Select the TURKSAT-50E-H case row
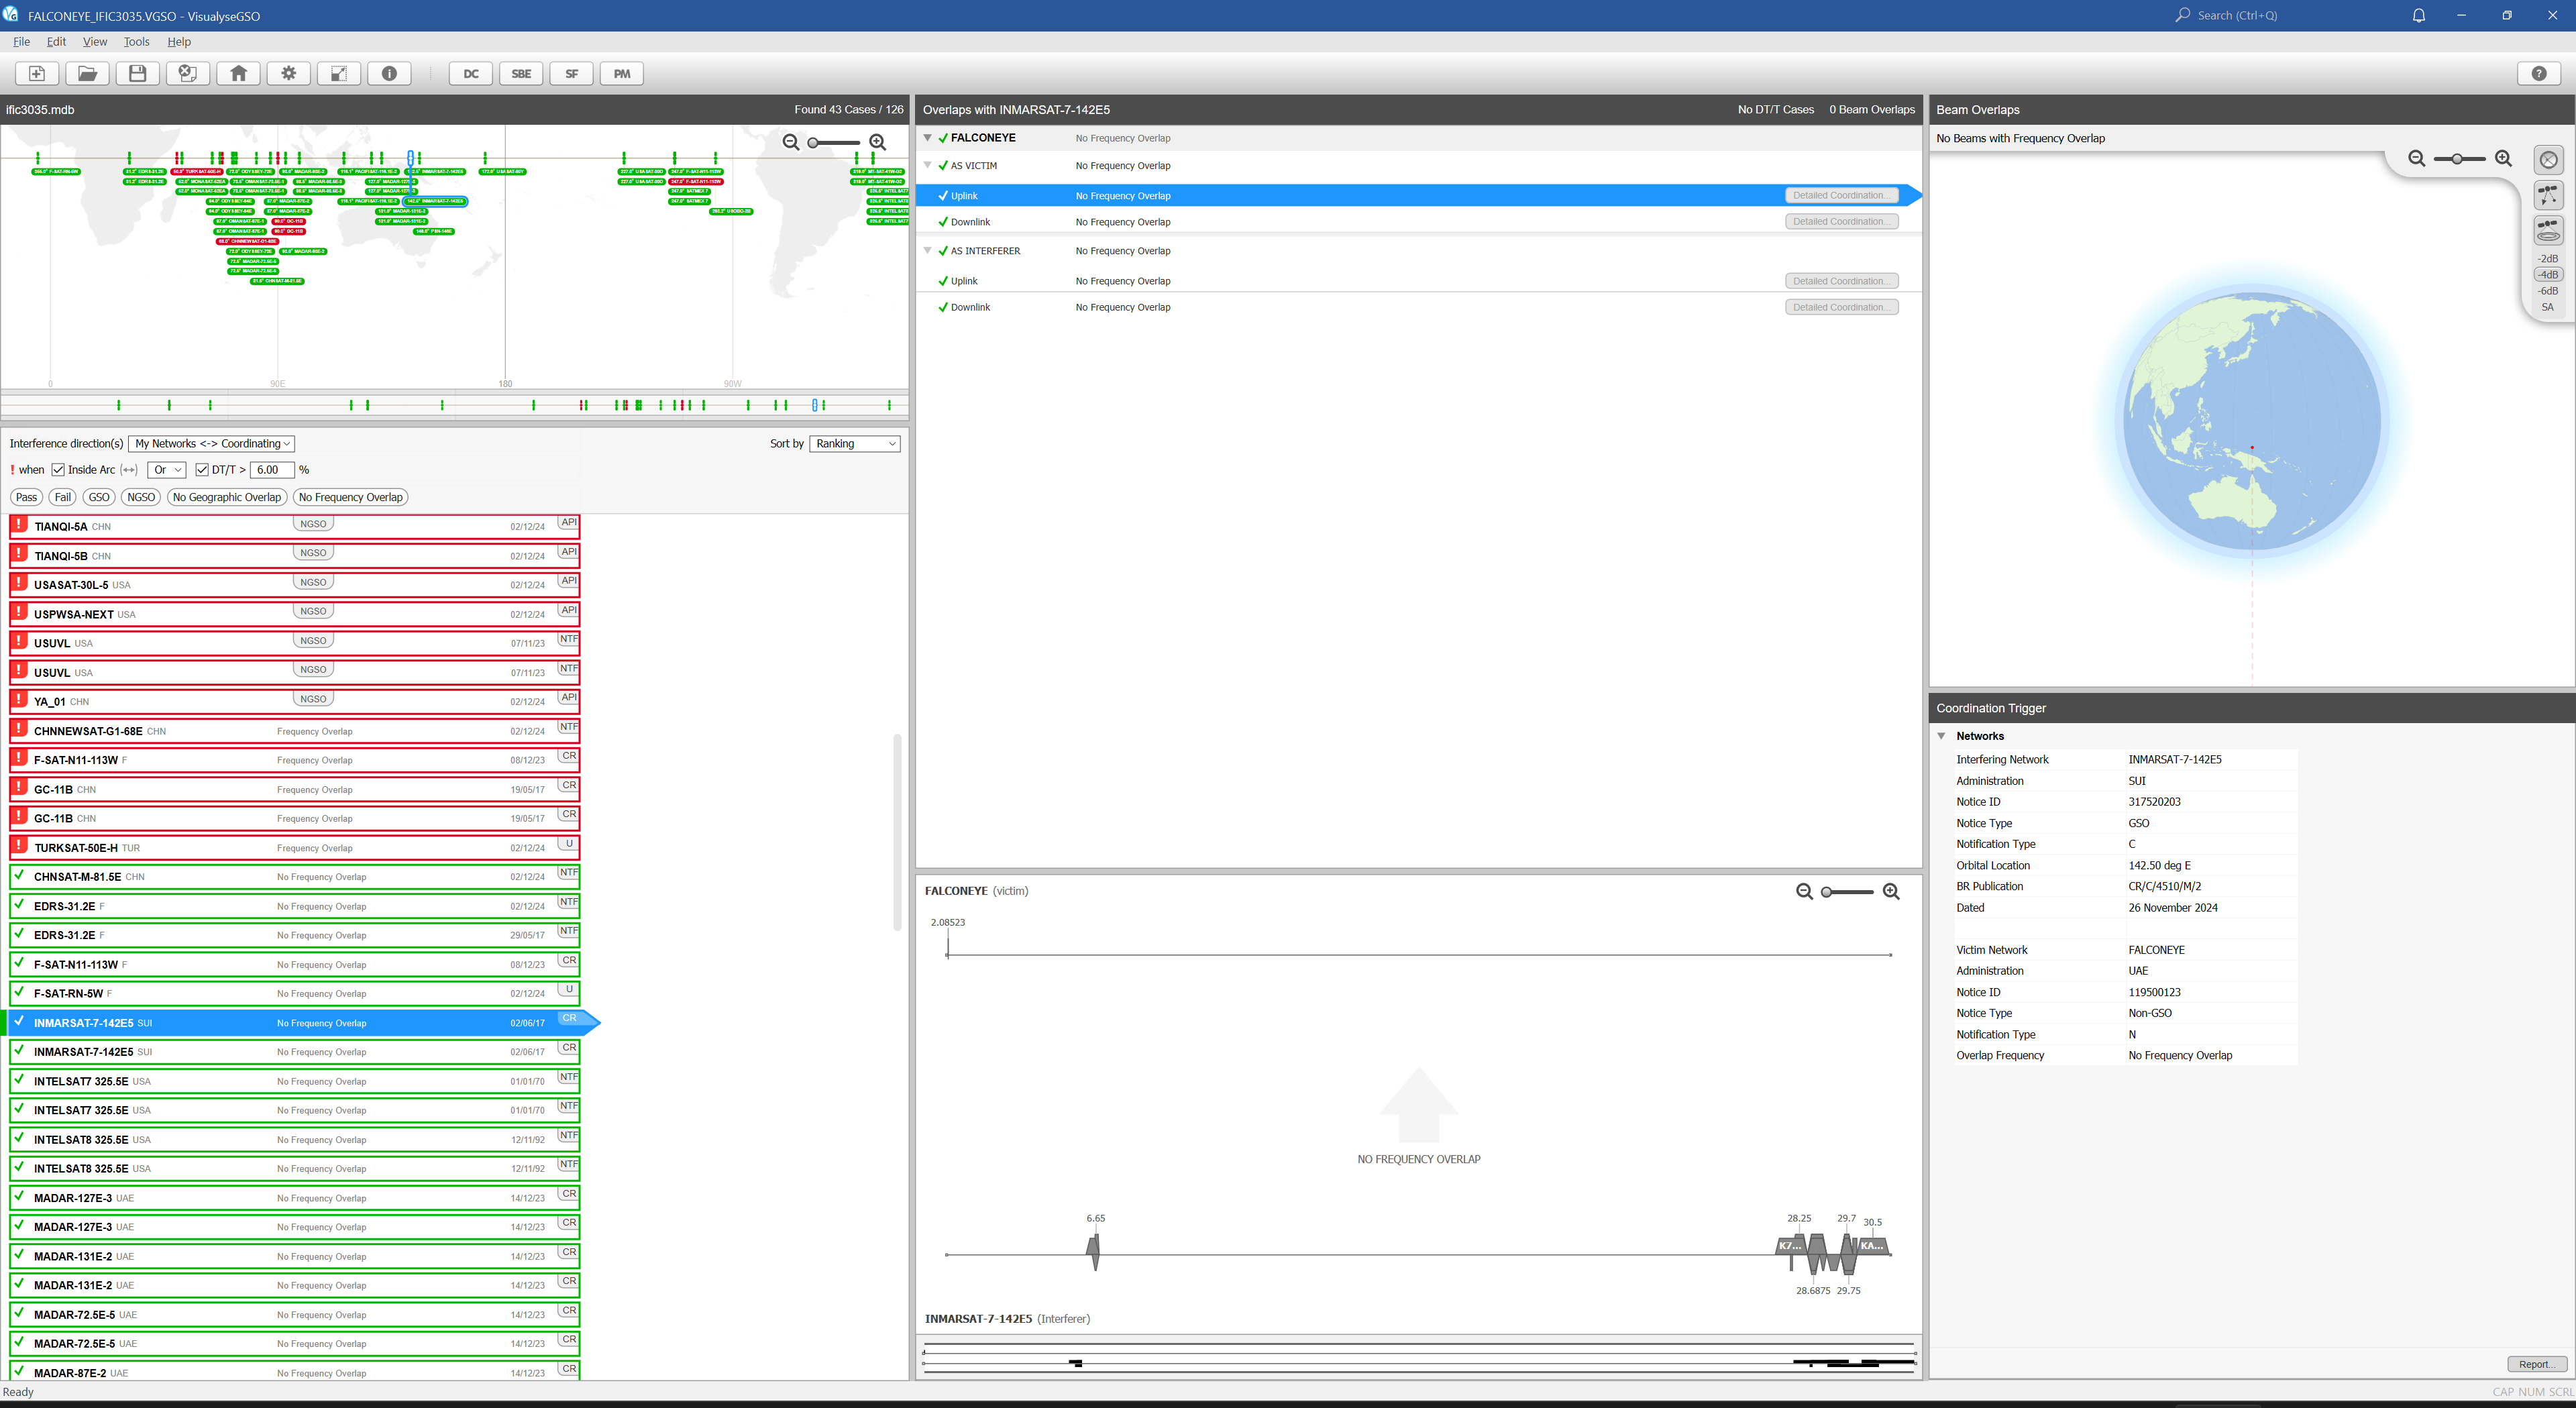 [x=294, y=847]
